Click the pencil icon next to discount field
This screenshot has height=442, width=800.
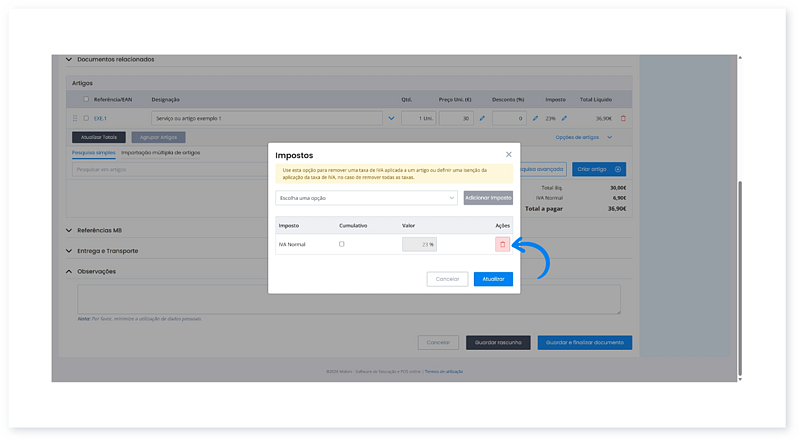(x=535, y=118)
